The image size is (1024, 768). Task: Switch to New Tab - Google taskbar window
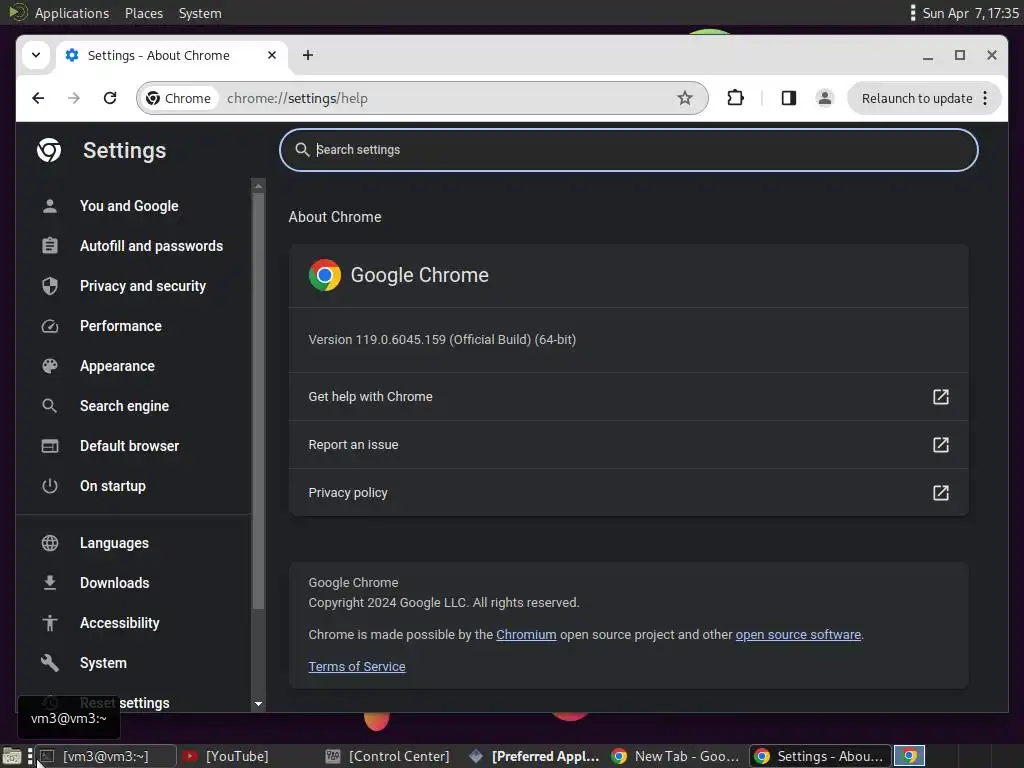676,756
